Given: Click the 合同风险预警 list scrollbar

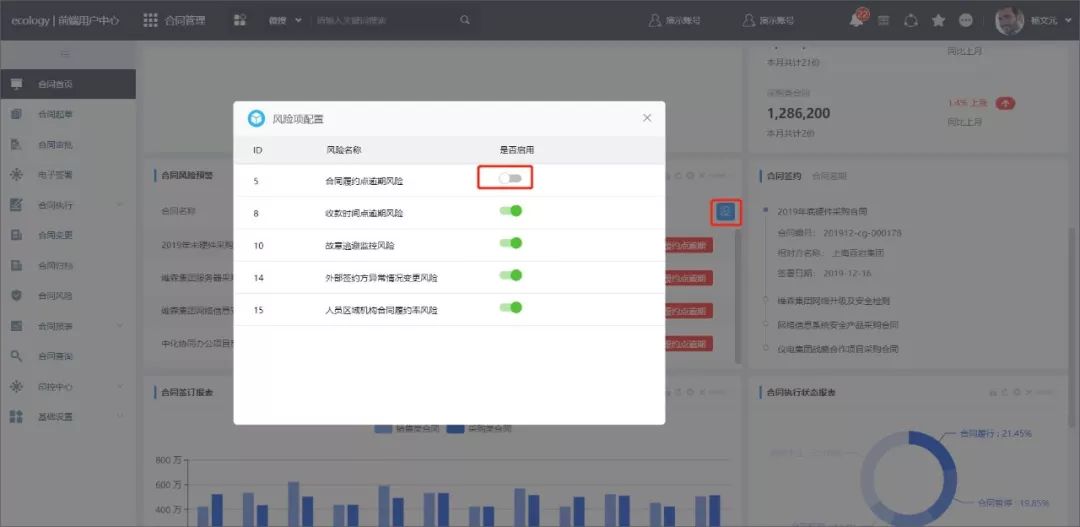Looking at the screenshot, I should tap(738, 296).
